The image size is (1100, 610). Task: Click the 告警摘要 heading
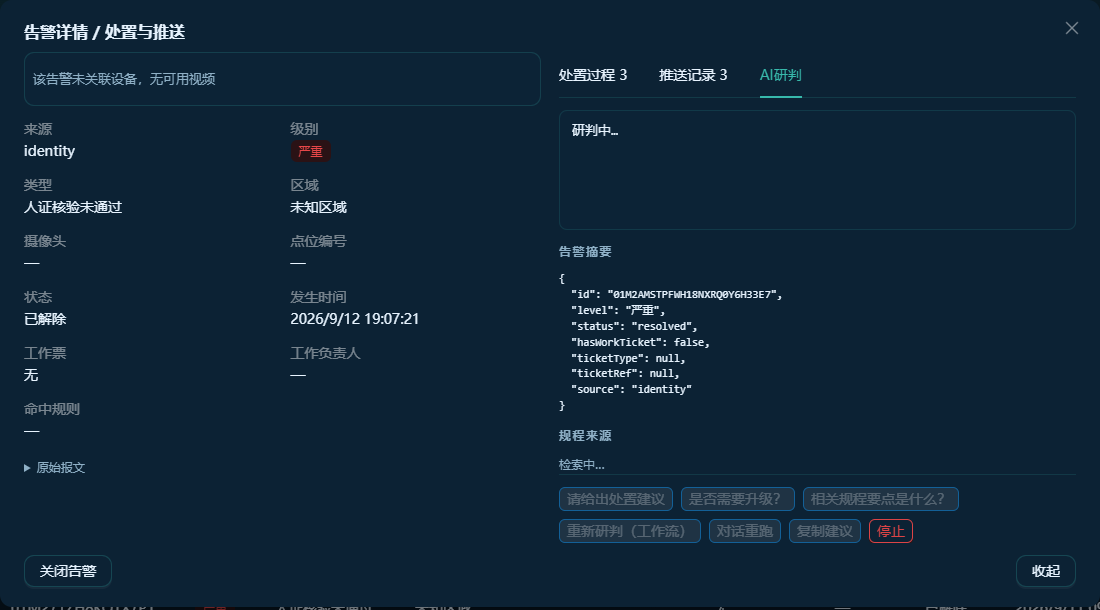tap(585, 252)
